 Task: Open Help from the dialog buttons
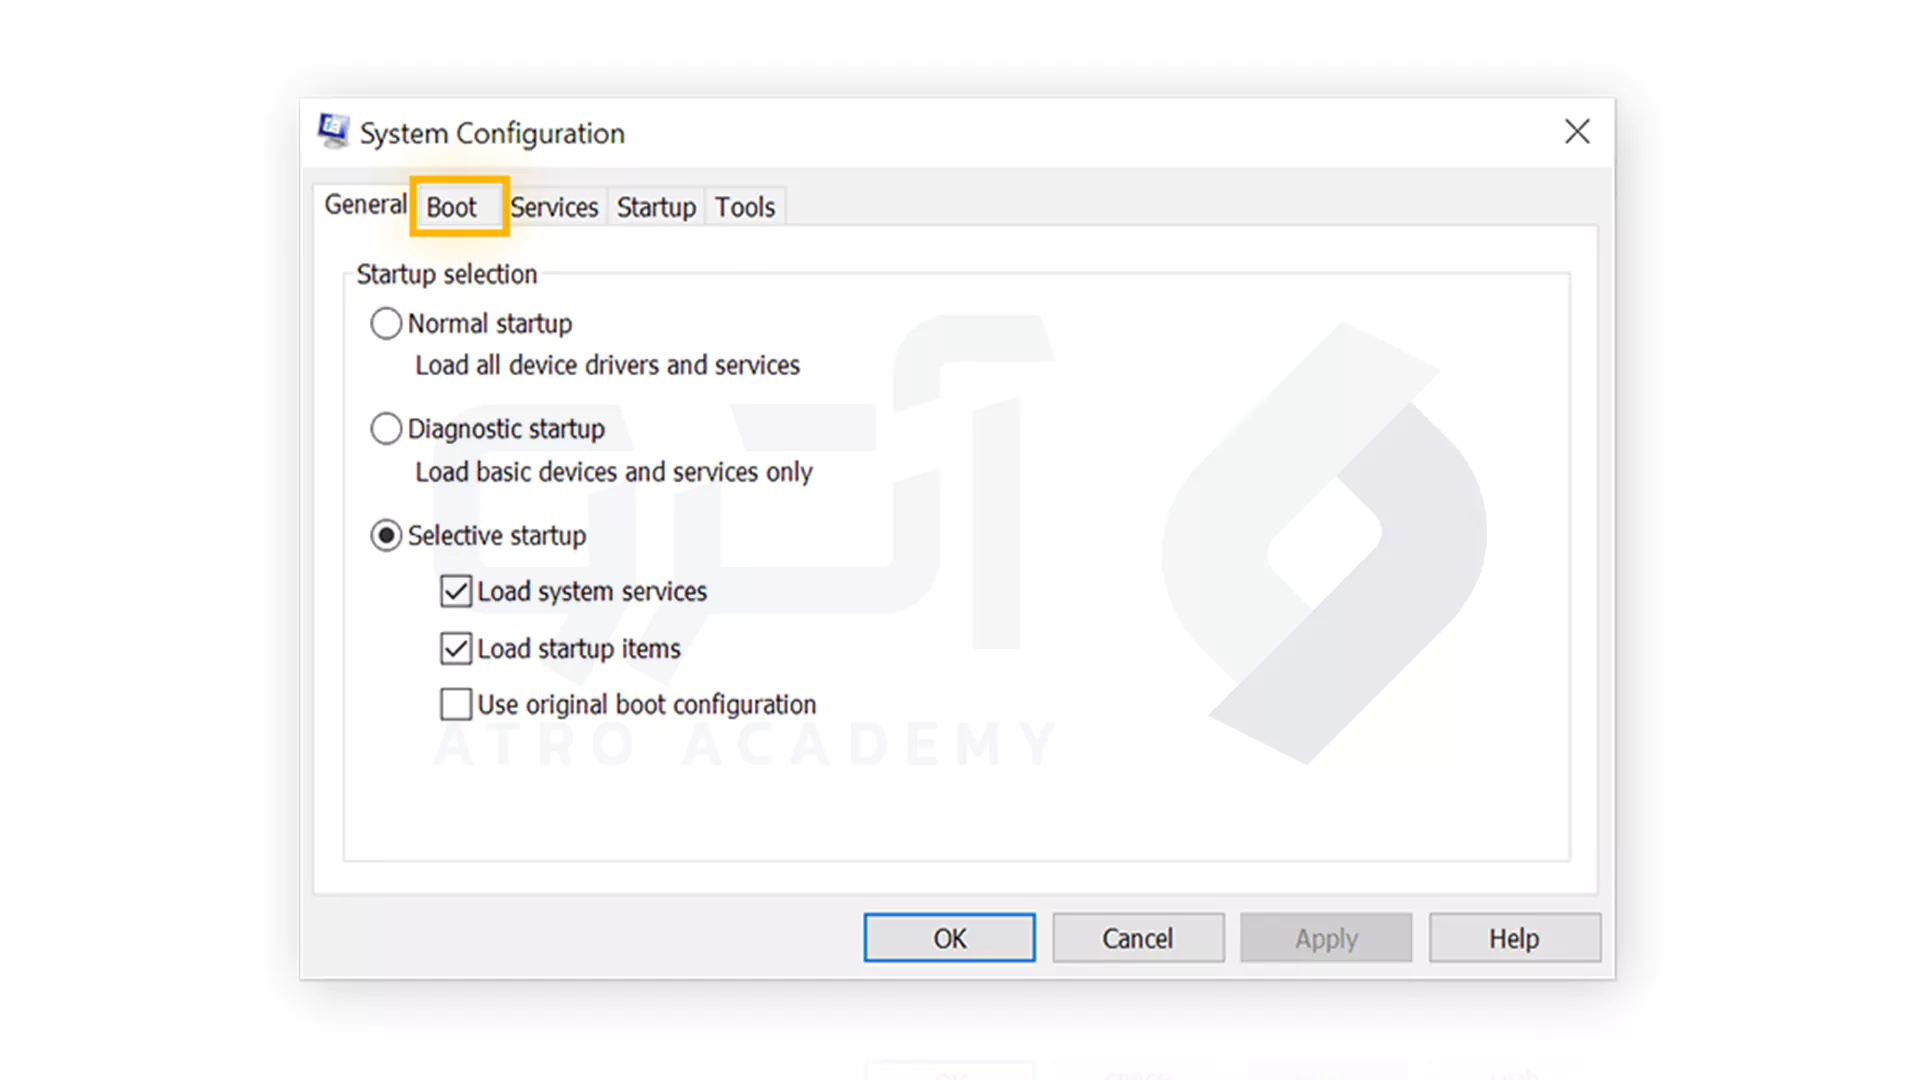pos(1514,938)
